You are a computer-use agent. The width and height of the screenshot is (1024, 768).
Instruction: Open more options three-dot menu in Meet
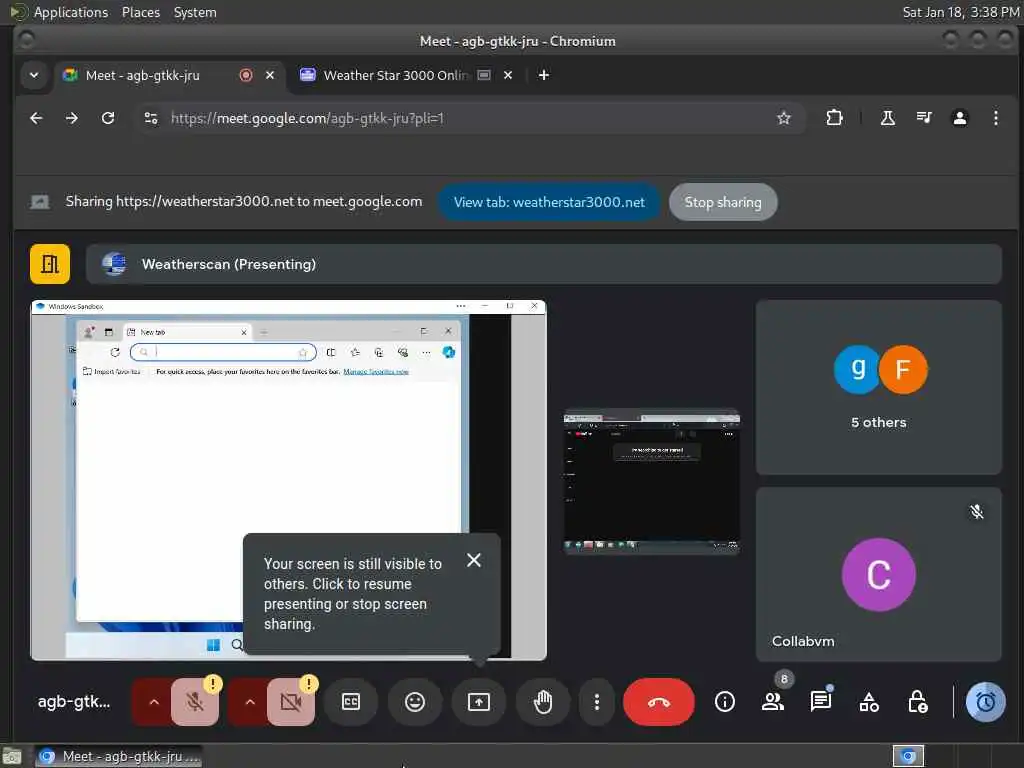click(596, 702)
